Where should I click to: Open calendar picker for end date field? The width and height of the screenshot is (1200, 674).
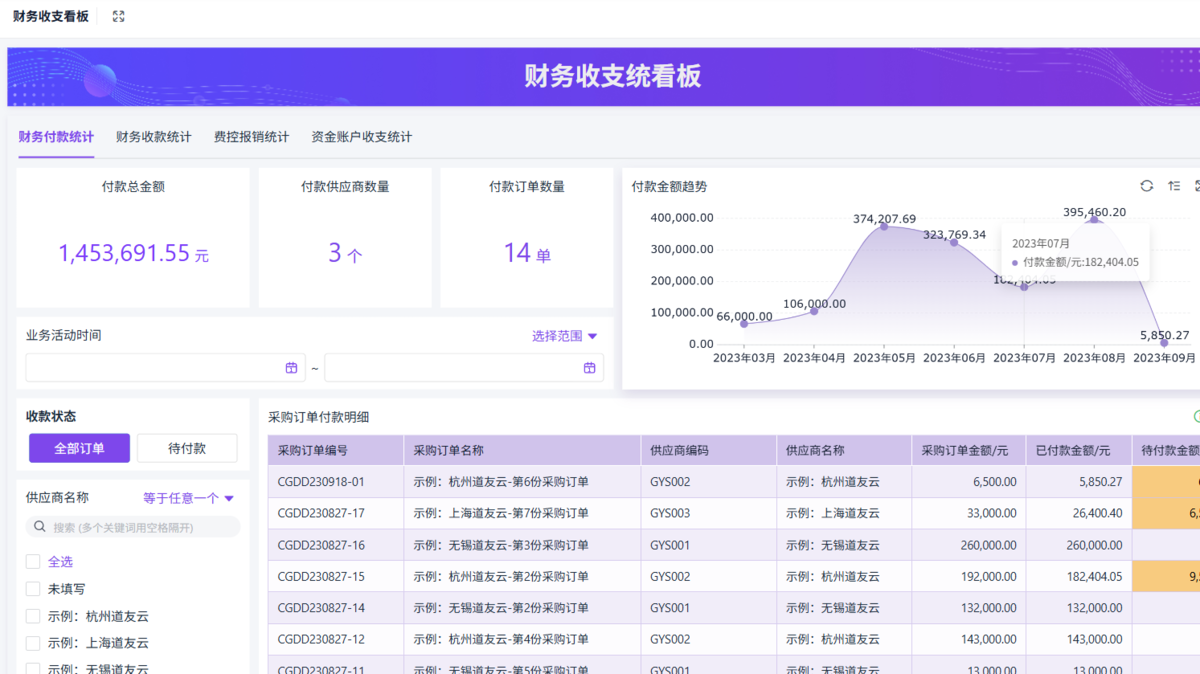pyautogui.click(x=589, y=368)
